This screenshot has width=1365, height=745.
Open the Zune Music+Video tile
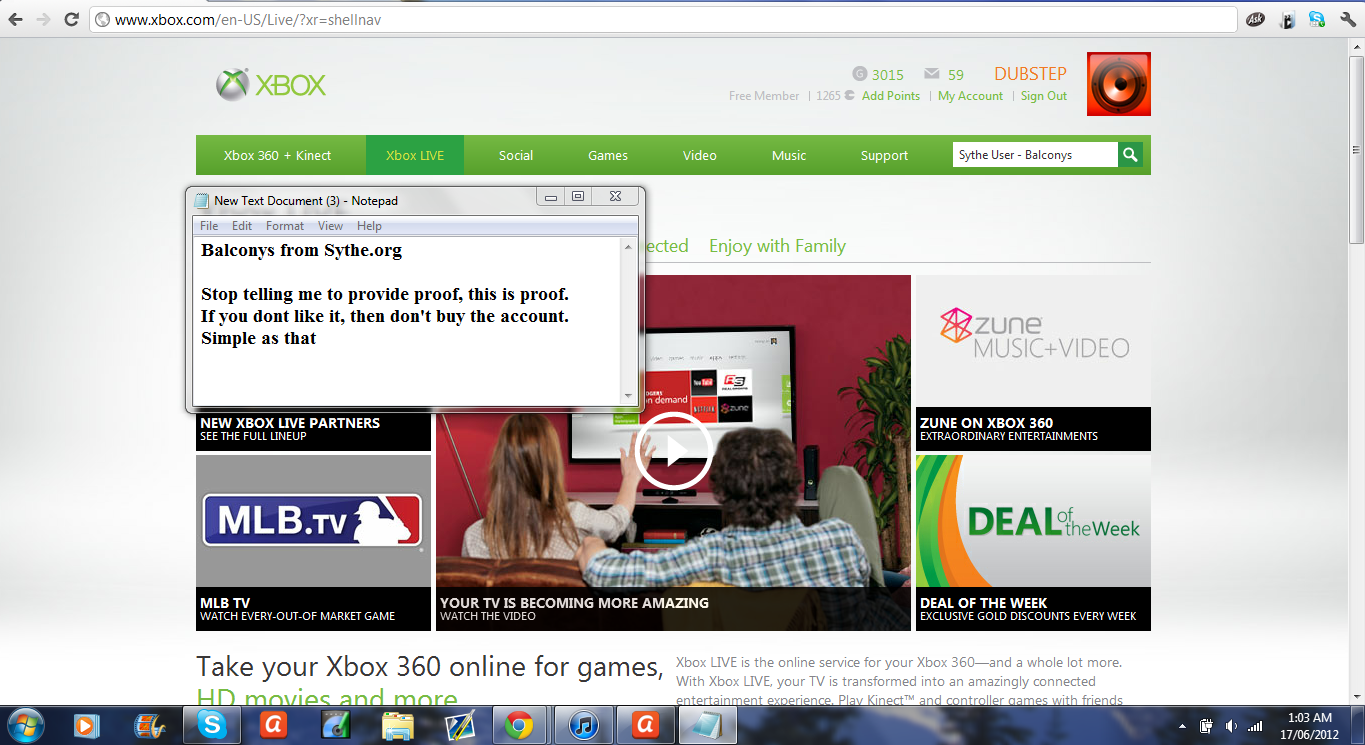(x=1033, y=363)
